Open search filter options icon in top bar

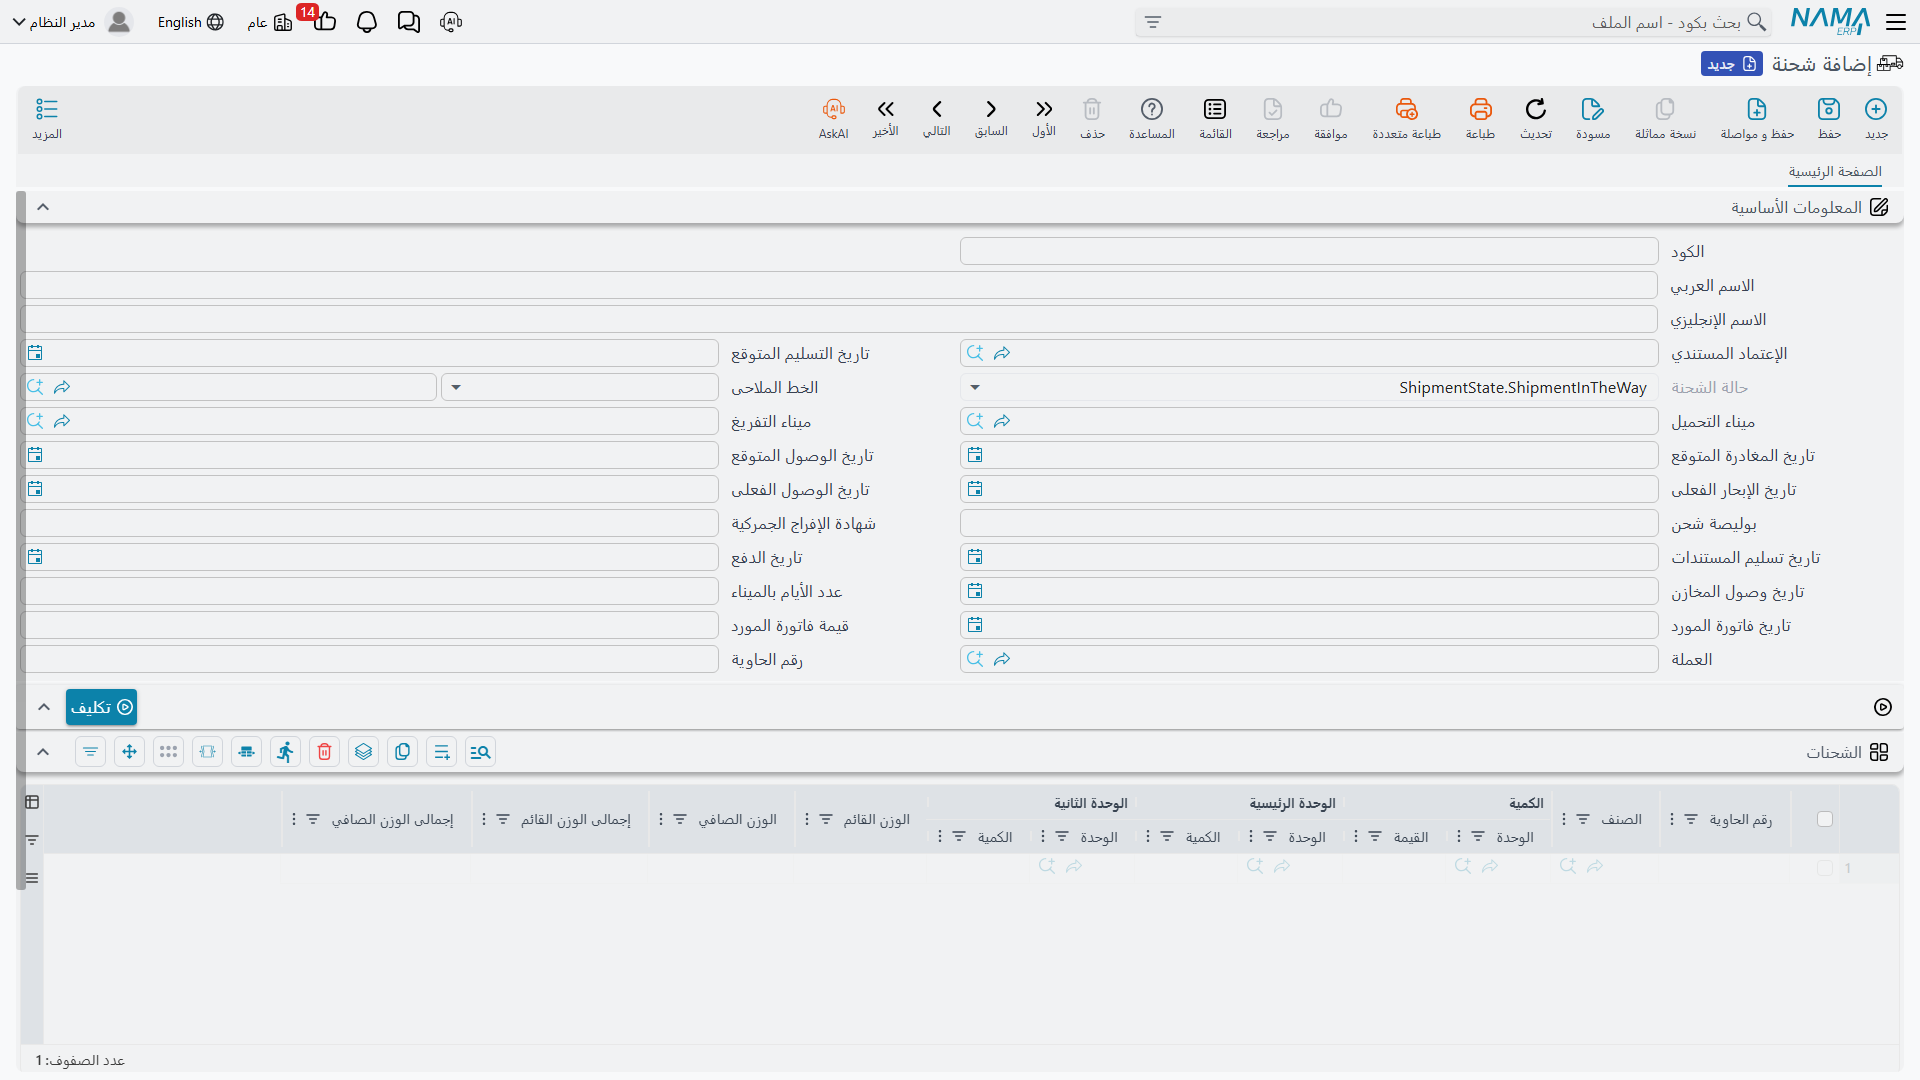point(1153,22)
